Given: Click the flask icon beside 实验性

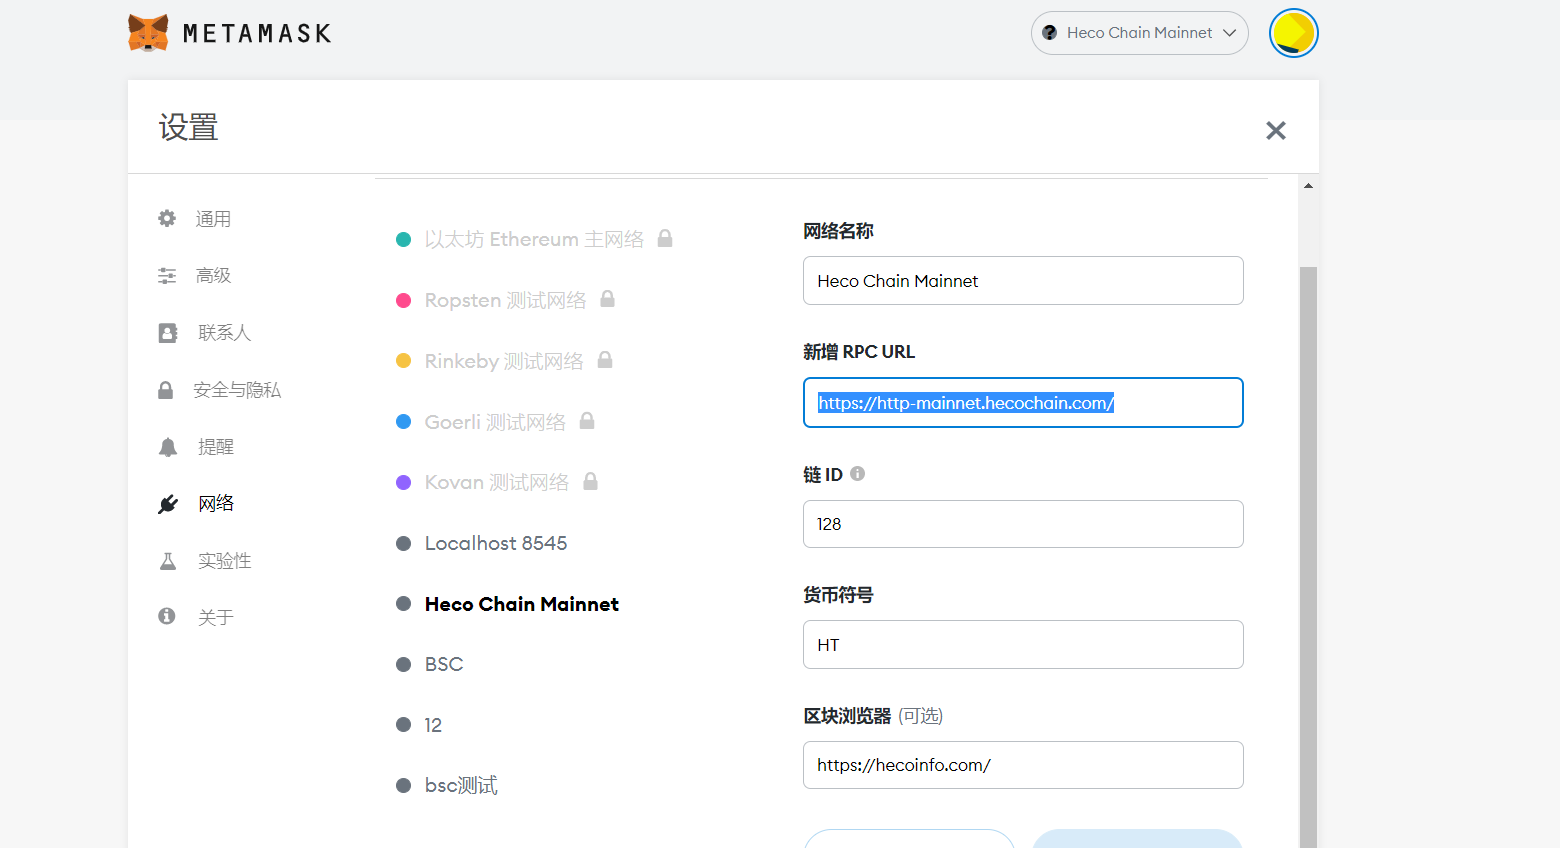Looking at the screenshot, I should click(168, 561).
